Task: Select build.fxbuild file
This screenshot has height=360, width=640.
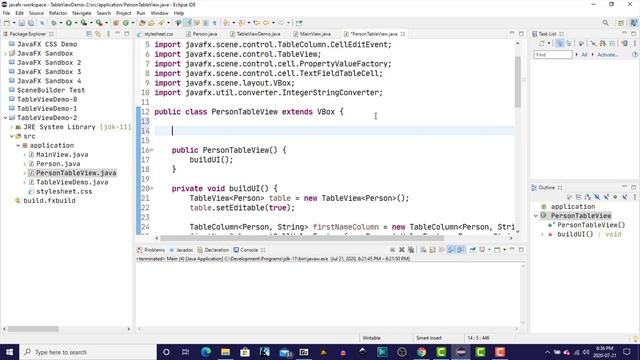Action: click(x=49, y=200)
